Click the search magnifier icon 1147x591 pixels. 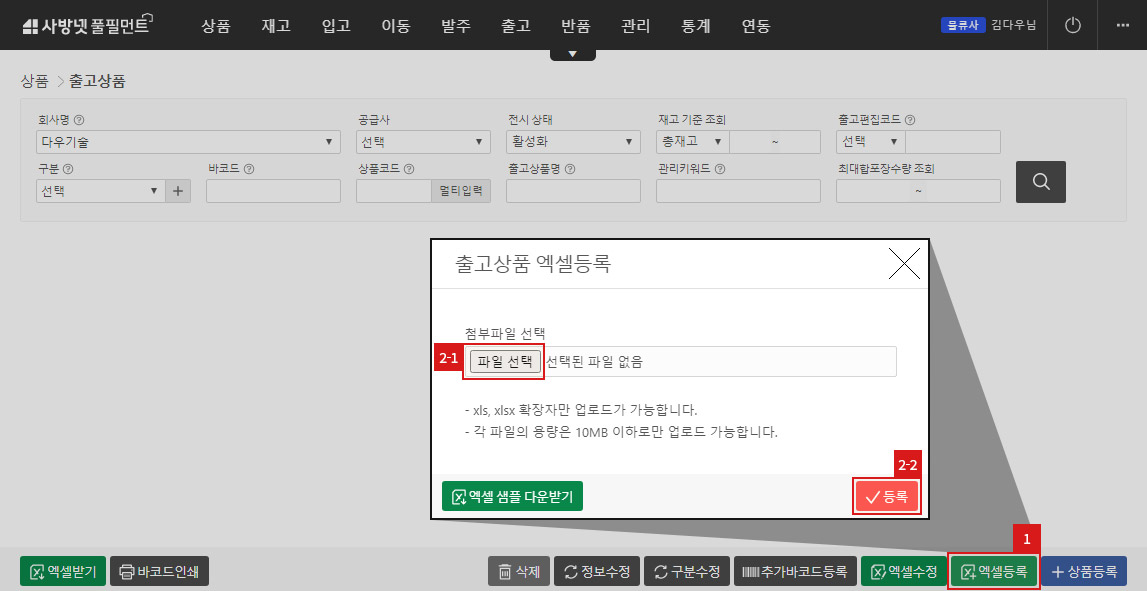[1040, 182]
